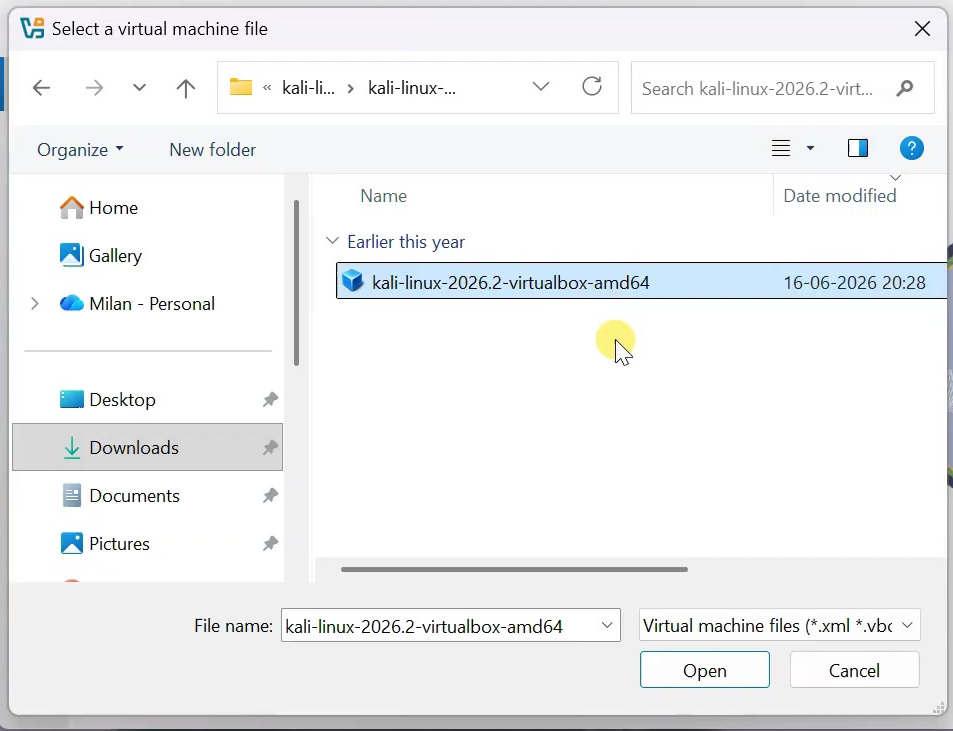This screenshot has width=953, height=731.
Task: Expand the address bar history dropdown
Action: coord(540,87)
